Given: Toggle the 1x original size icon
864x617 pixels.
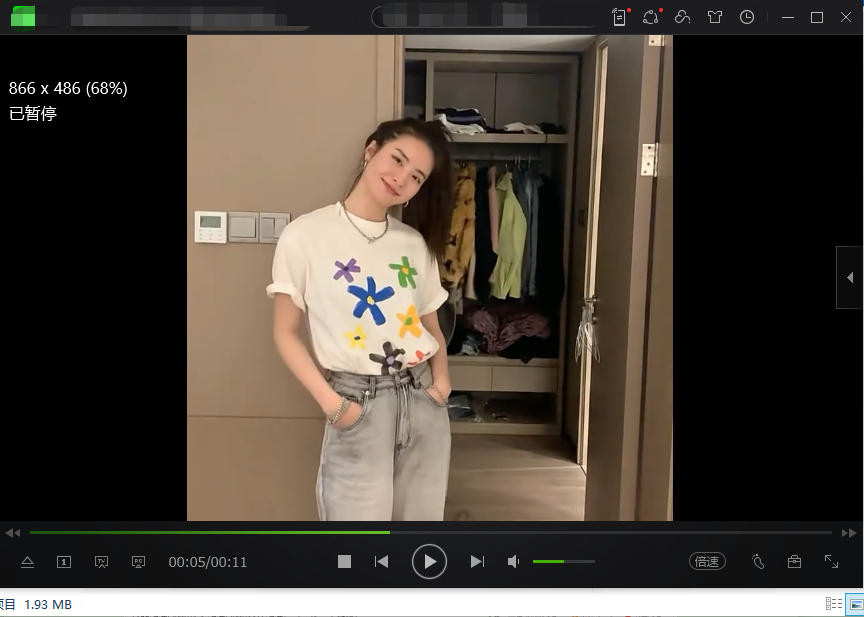Looking at the screenshot, I should coord(64,562).
